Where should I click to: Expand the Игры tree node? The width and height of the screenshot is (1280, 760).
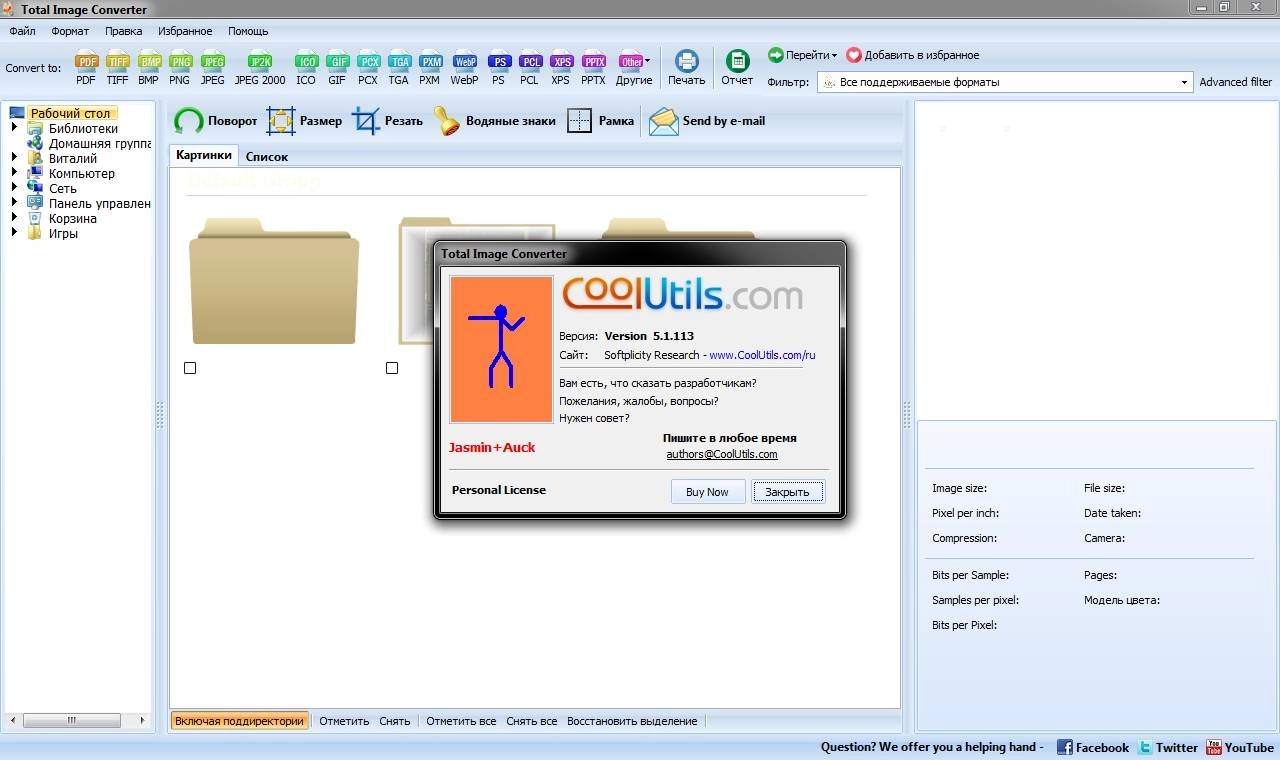15,233
